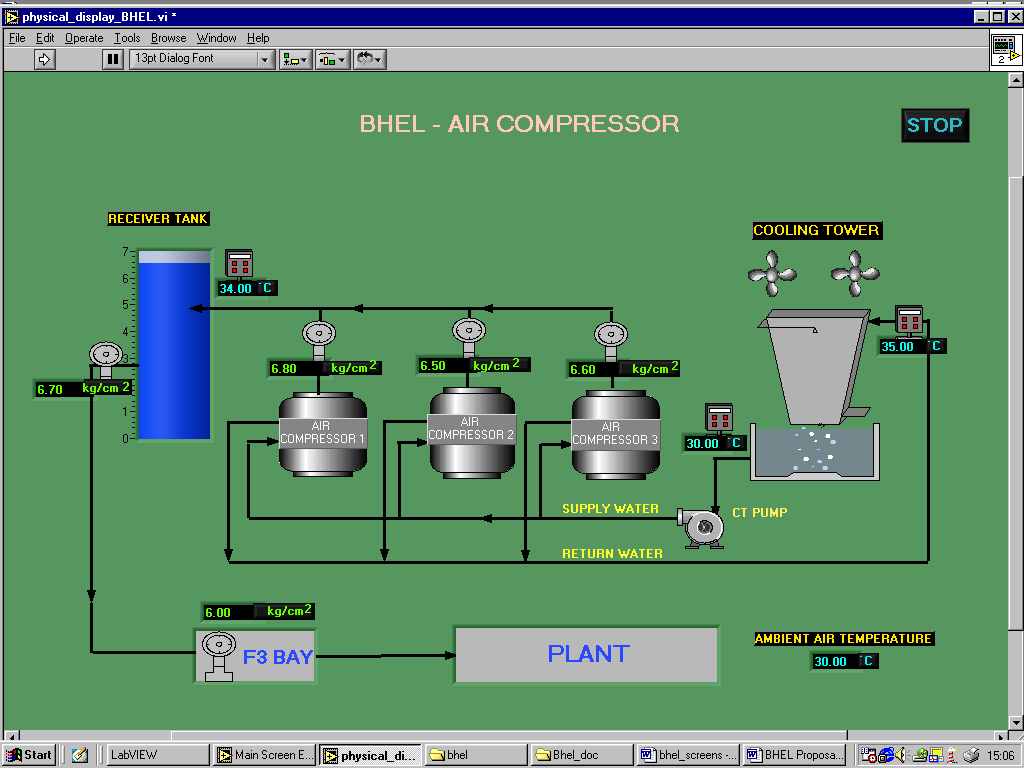
Task: Click the Run arrow toolbar button
Action: tap(44, 59)
